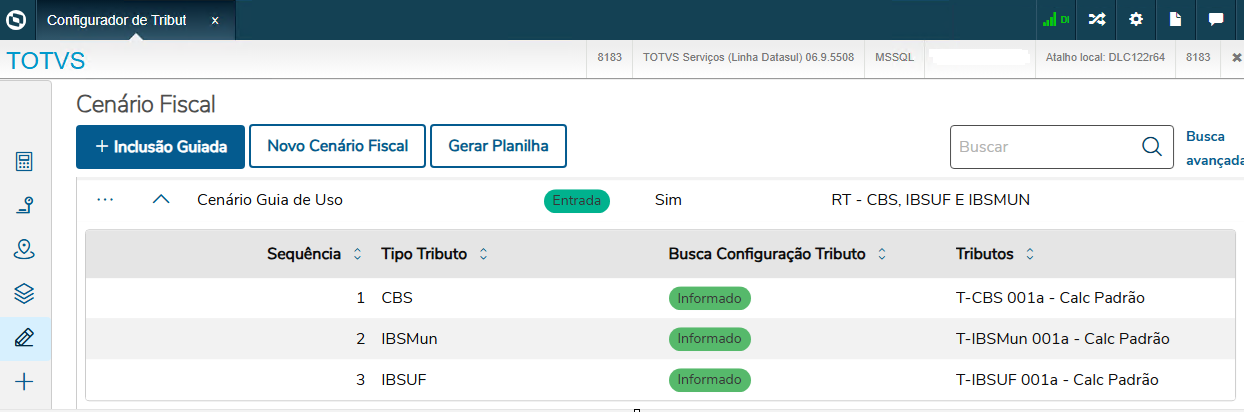The width and height of the screenshot is (1244, 412).
Task: Close the Configurador de Tribut tab
Action: pyautogui.click(x=215, y=20)
